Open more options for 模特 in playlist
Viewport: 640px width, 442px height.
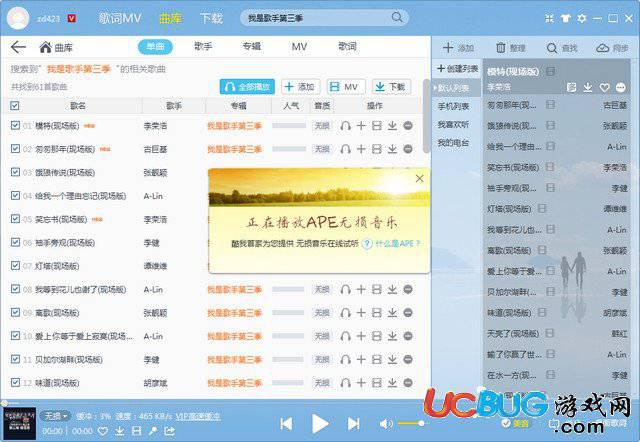point(620,87)
